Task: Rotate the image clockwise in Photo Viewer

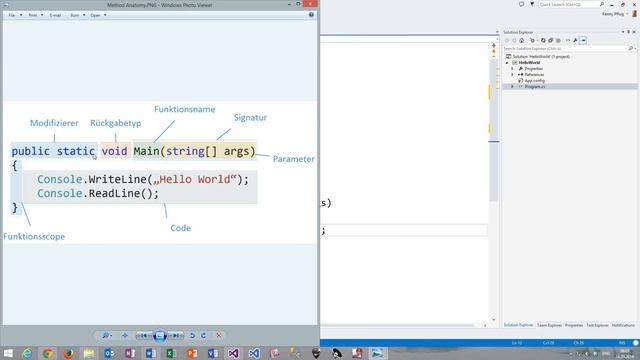Action: [203, 336]
